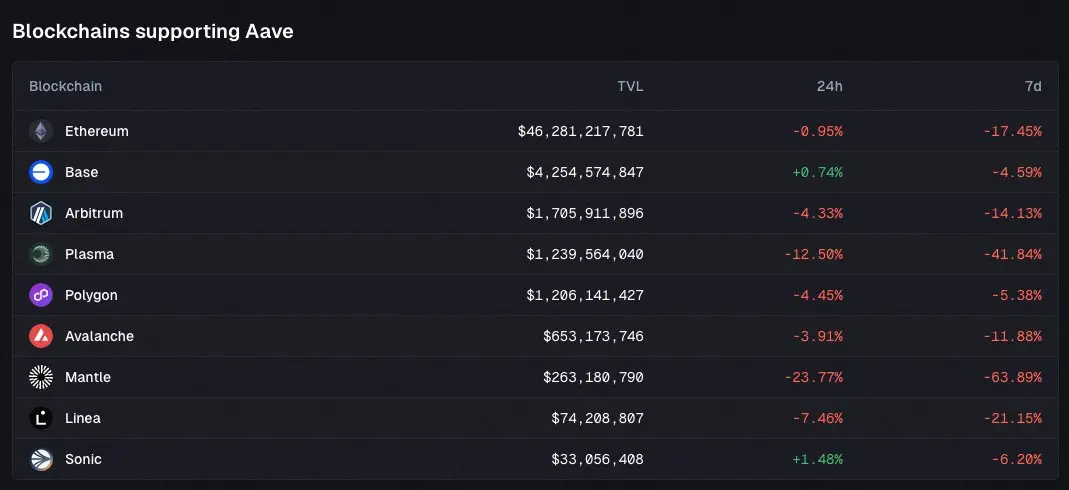Click the Linea logo icon
Image resolution: width=1069 pixels, height=490 pixels.
[41, 418]
